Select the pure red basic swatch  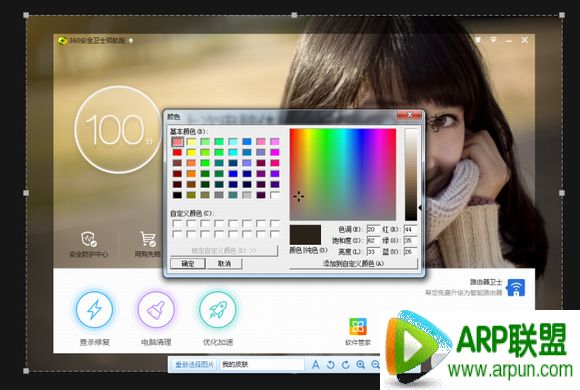(x=178, y=152)
